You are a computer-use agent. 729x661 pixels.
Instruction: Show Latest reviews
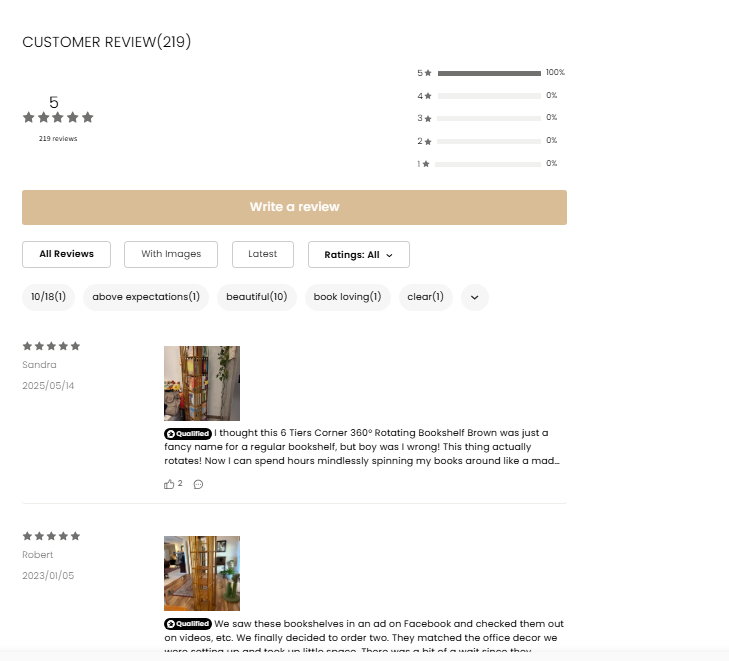pyautogui.click(x=262, y=254)
